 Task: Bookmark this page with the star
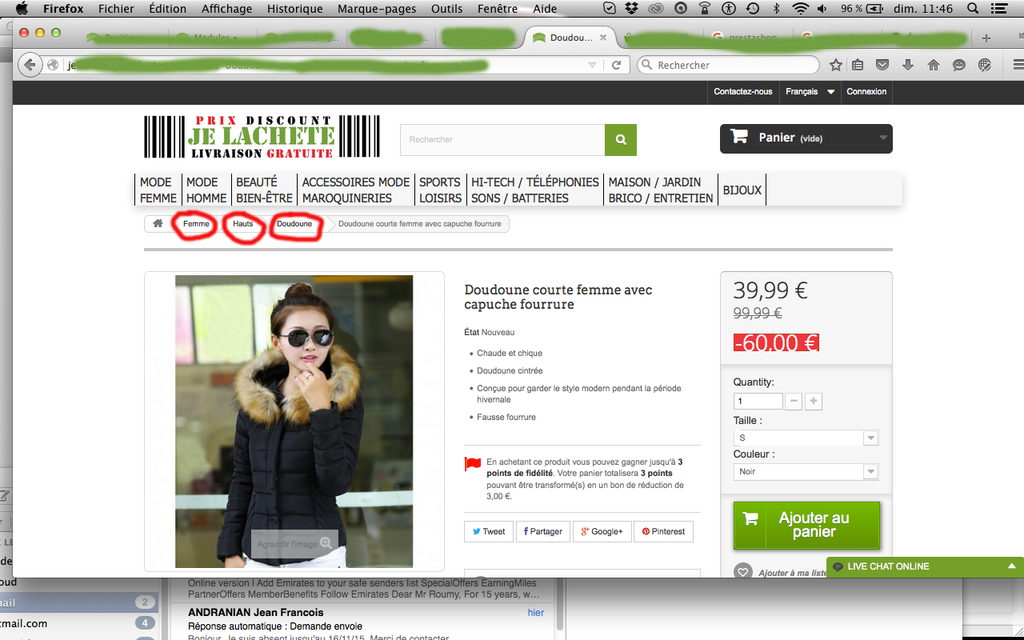click(x=835, y=65)
